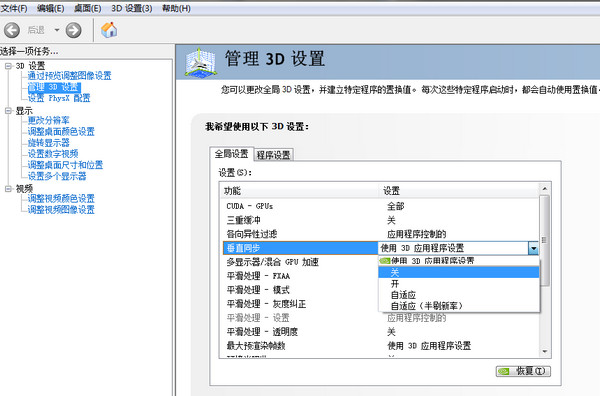Open 设置多个显示器 link
This screenshot has height=396, width=600.
tap(57, 176)
